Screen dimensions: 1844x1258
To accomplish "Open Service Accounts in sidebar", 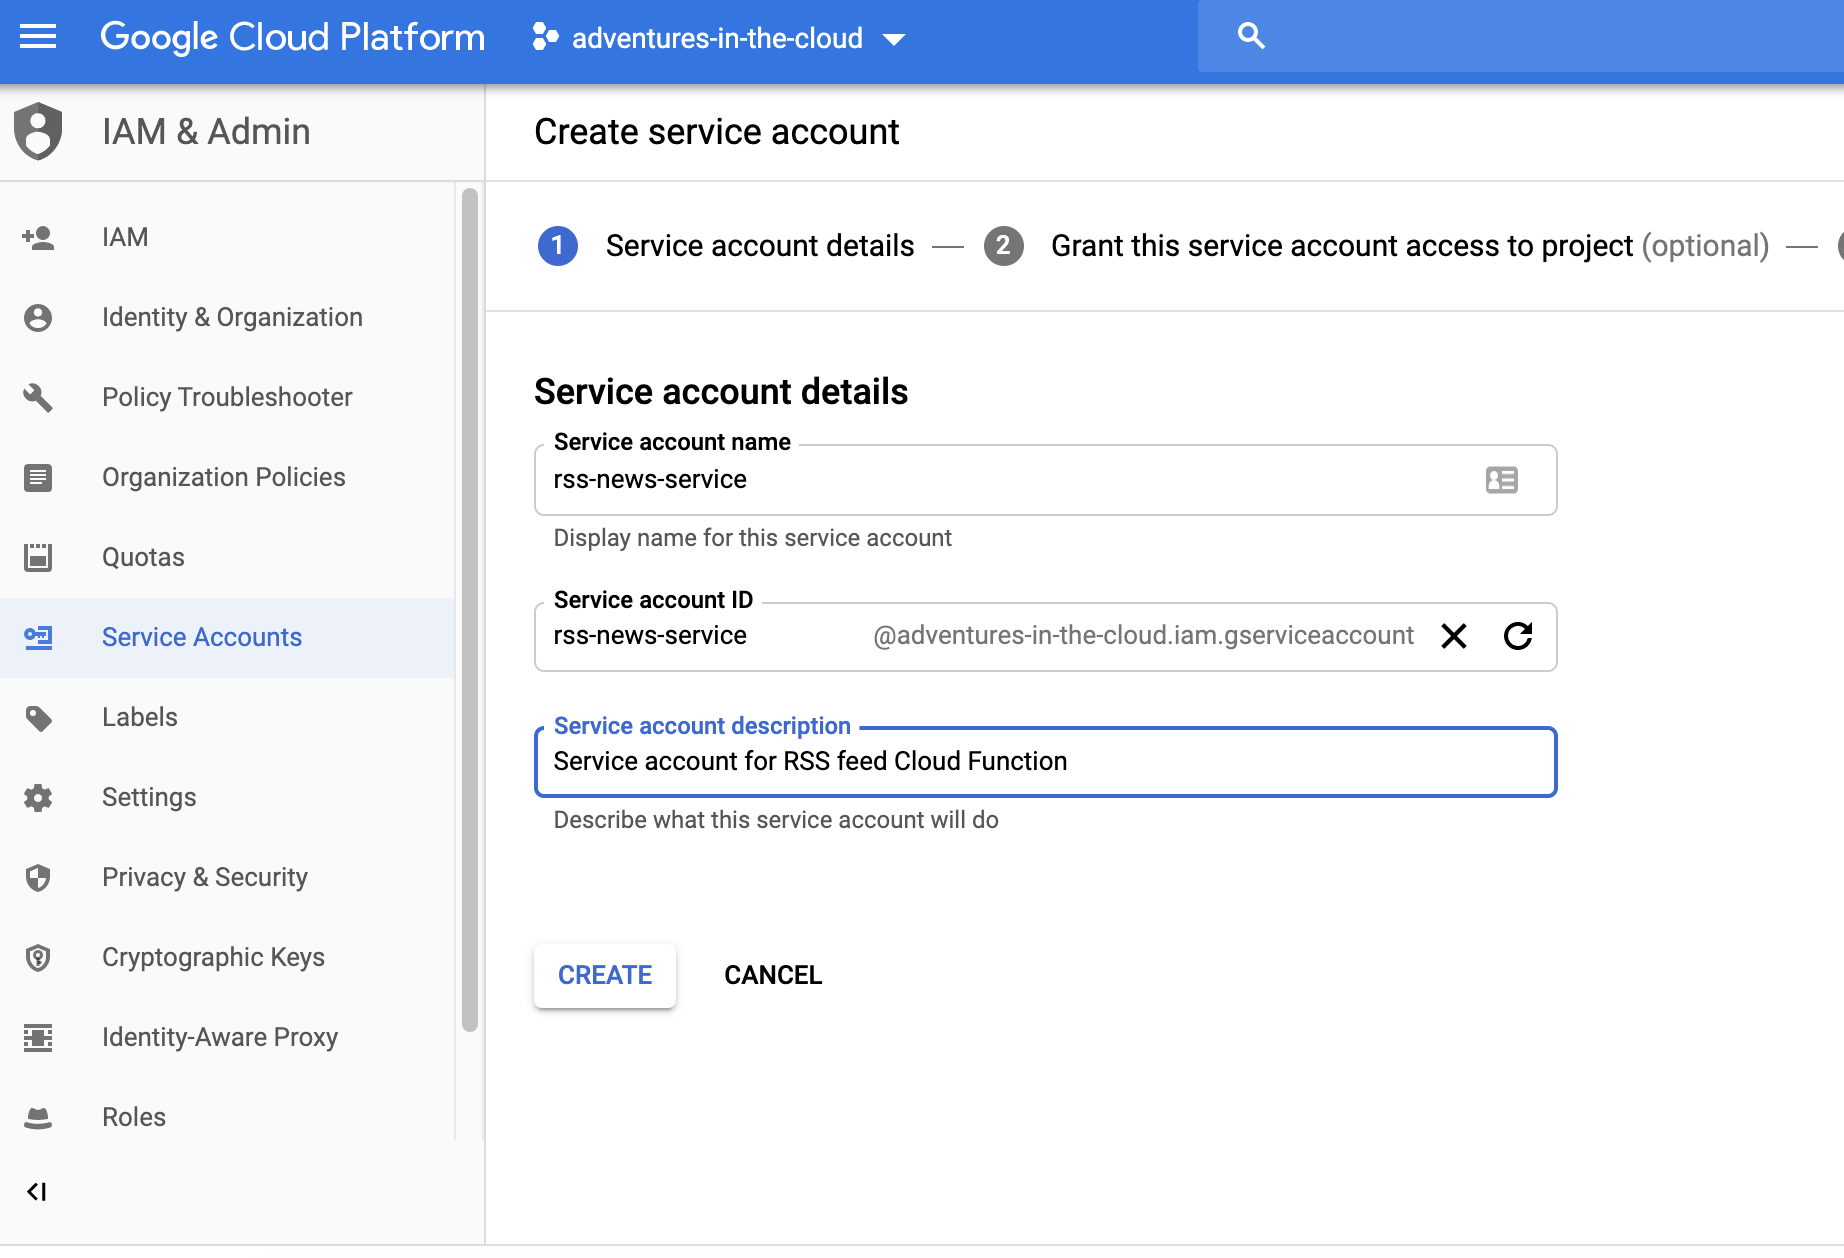I will [x=201, y=637].
